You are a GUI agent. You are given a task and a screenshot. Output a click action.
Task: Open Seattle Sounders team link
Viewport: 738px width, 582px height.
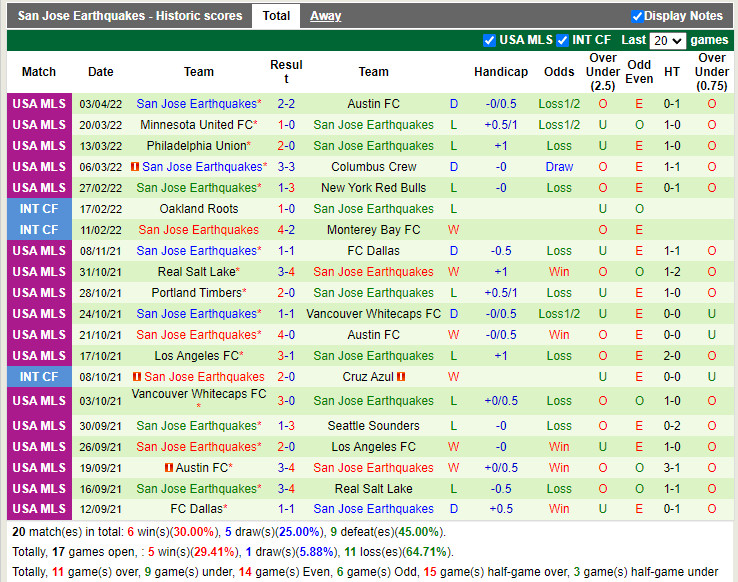tap(373, 426)
